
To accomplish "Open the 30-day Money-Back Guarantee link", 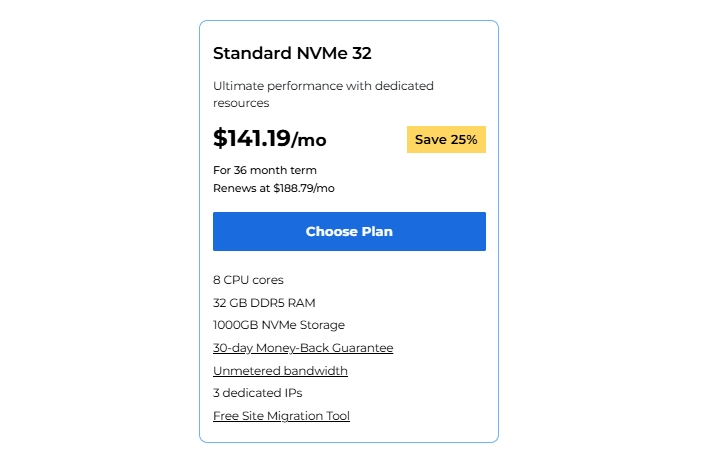I will pos(303,348).
